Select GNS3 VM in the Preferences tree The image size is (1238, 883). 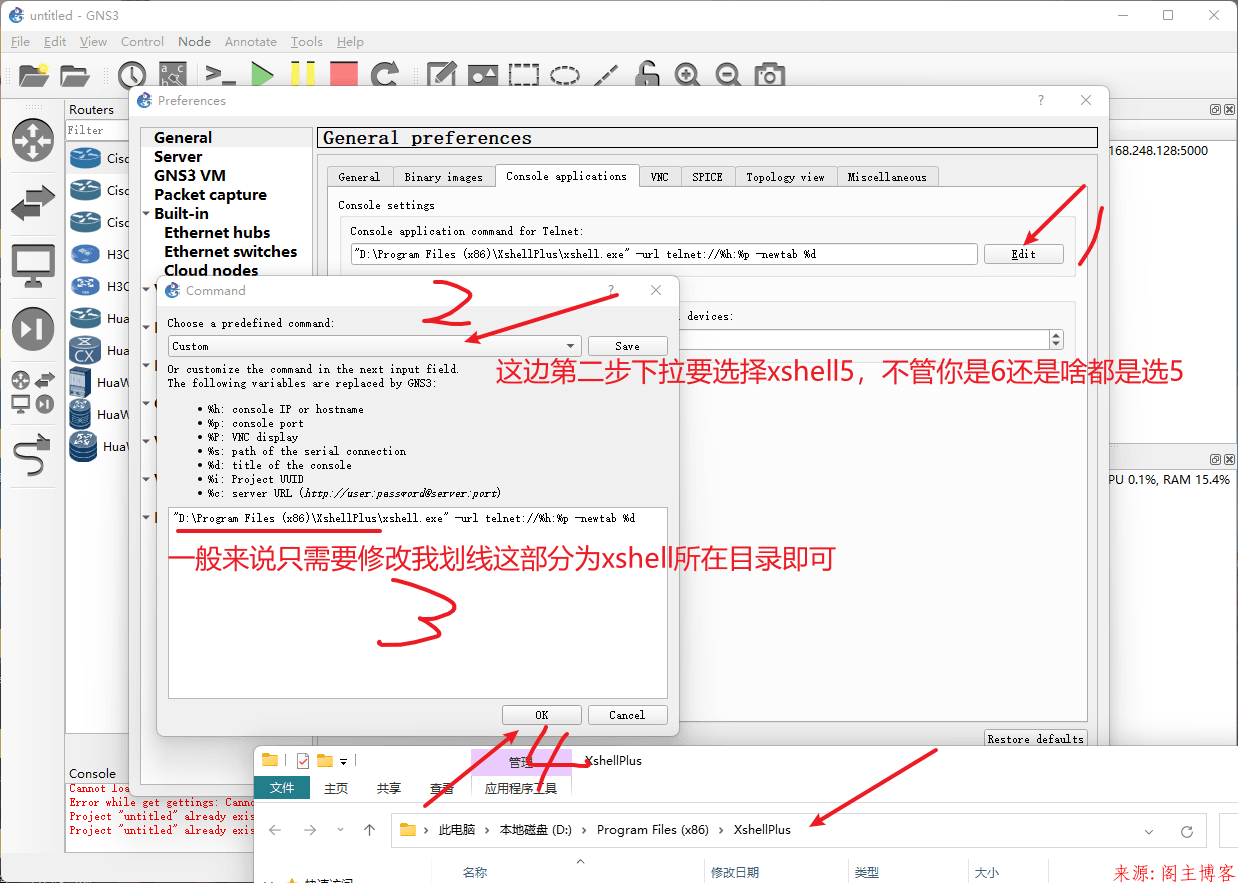pos(190,176)
